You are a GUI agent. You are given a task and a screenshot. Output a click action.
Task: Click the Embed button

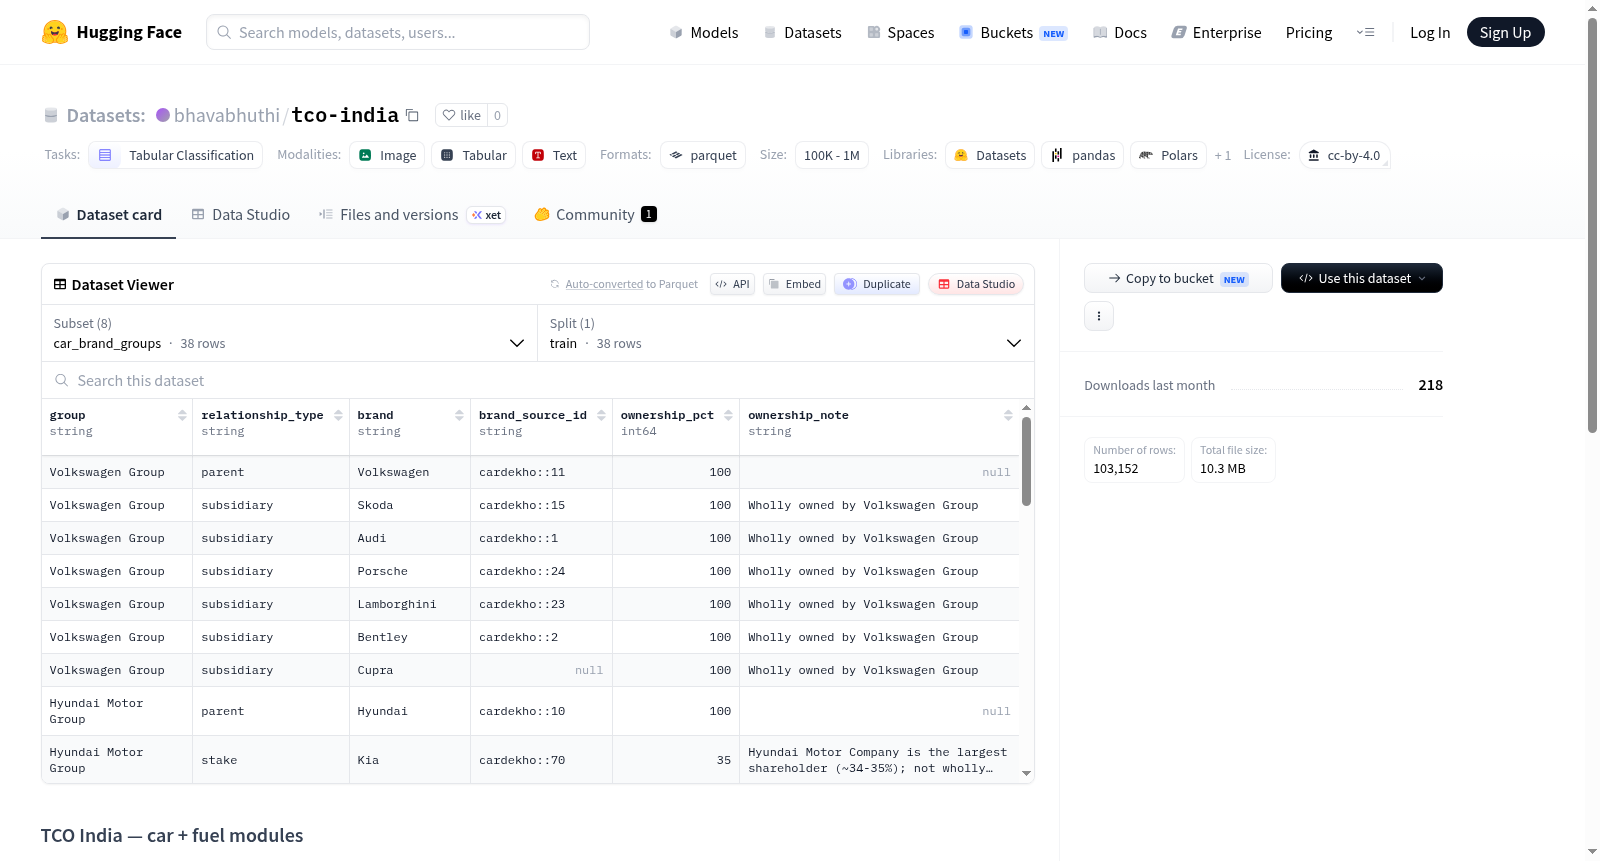[x=795, y=284]
